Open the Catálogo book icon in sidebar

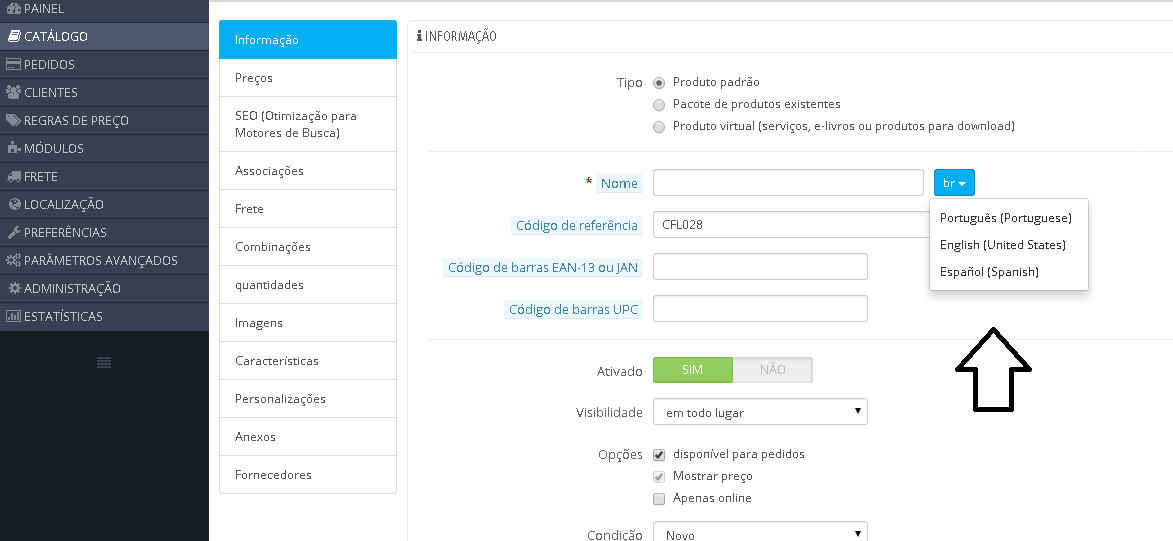(13, 36)
